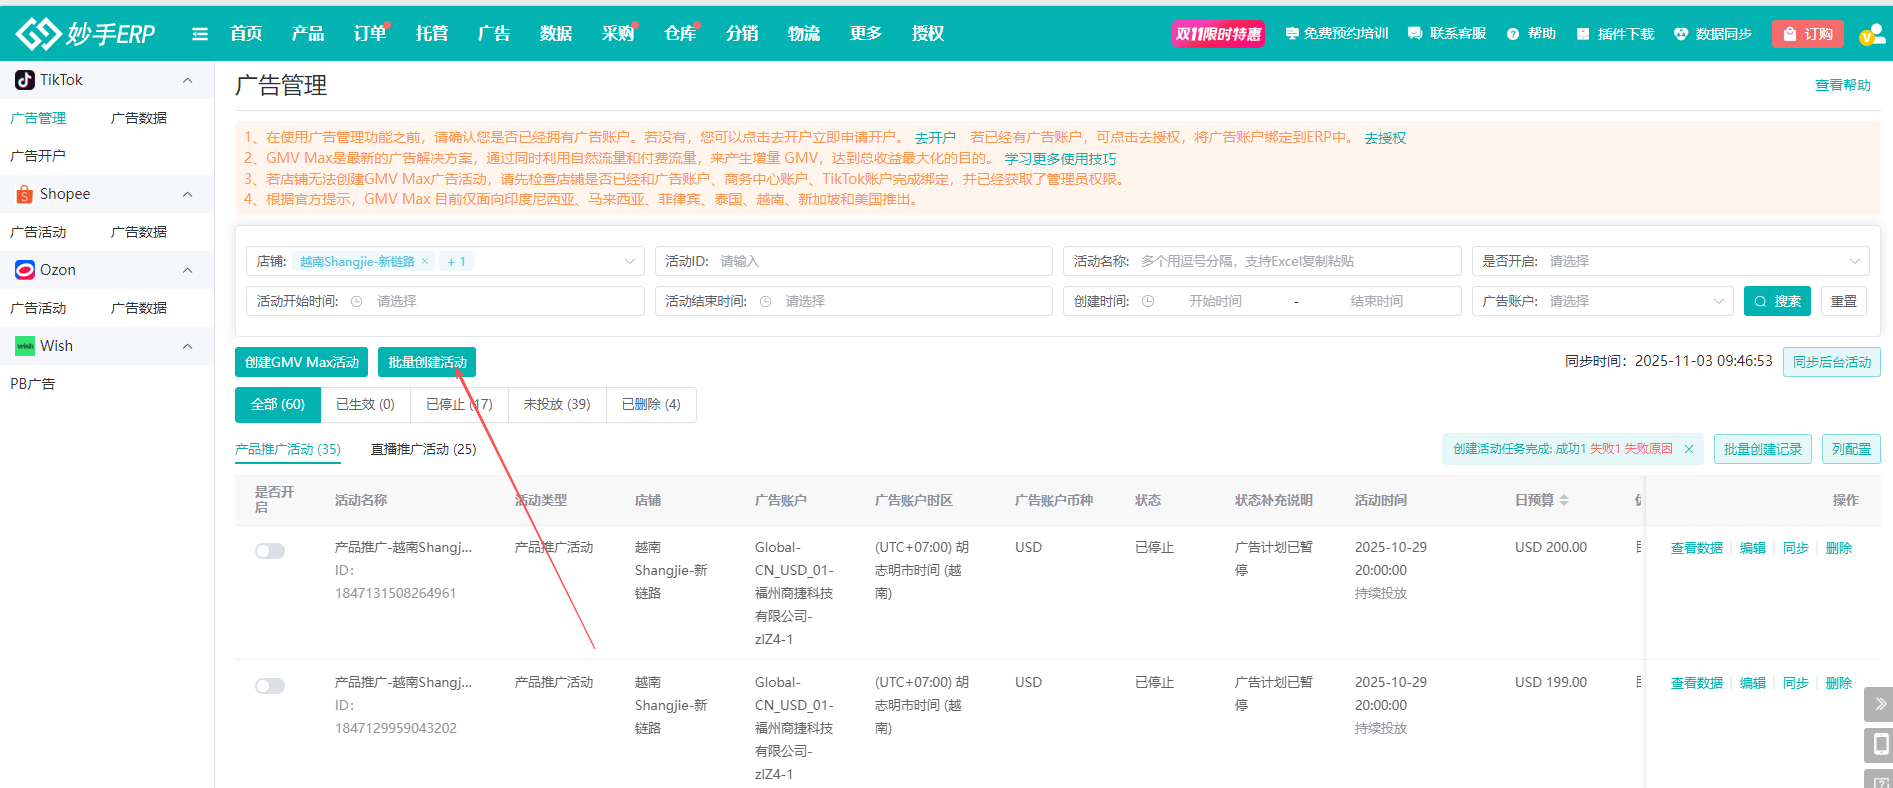Open the user avatar icon at top right
1893x788 pixels.
coord(1871,34)
